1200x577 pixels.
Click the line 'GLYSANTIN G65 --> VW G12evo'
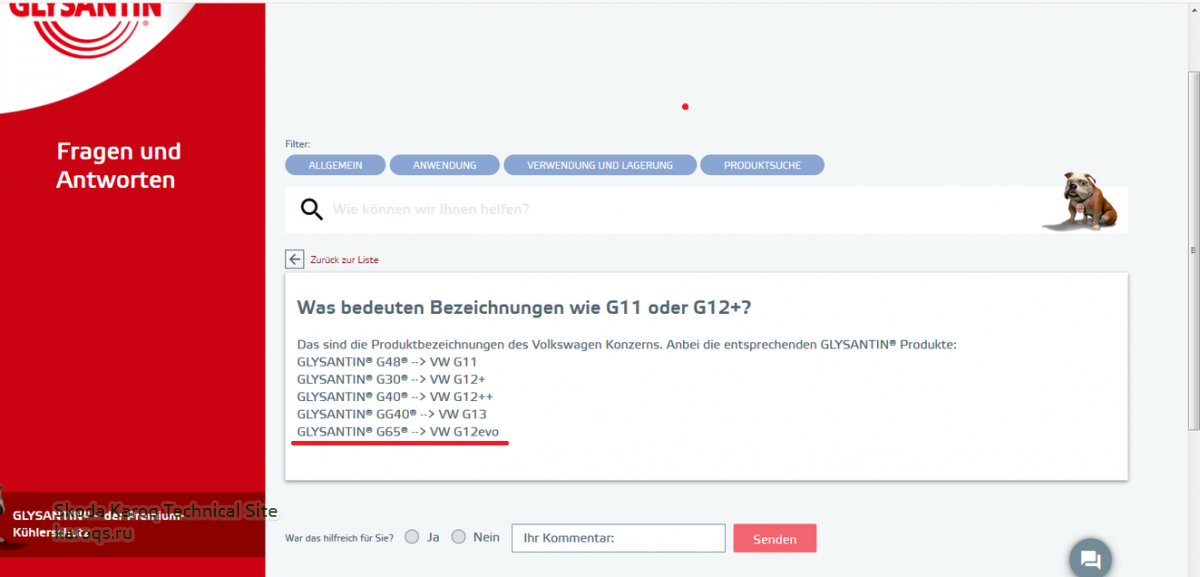coord(398,431)
